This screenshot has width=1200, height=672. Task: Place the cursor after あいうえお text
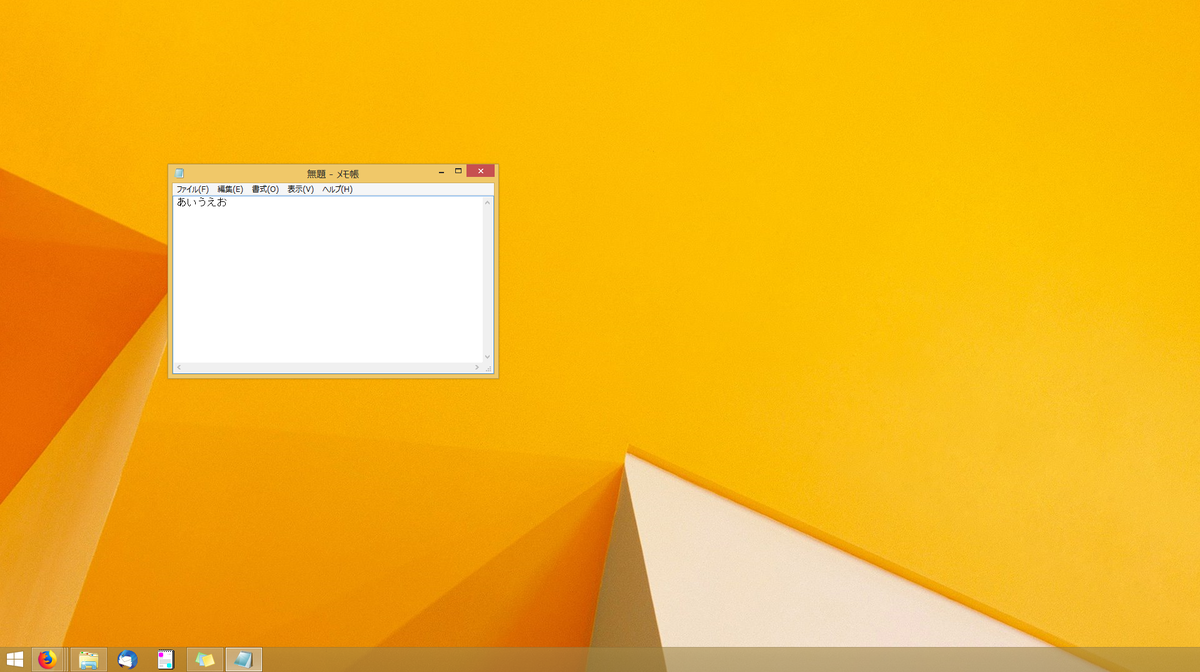click(x=228, y=204)
